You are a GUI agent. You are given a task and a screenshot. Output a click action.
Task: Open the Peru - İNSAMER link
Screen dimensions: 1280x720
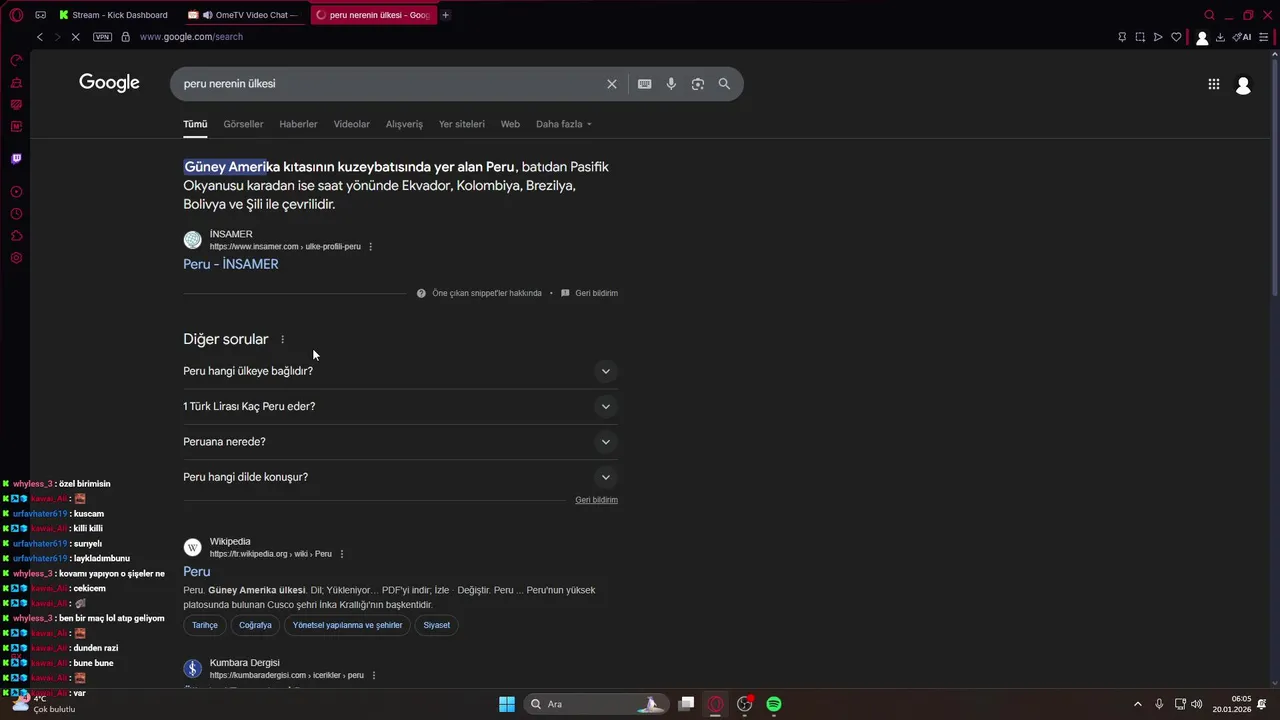[231, 264]
